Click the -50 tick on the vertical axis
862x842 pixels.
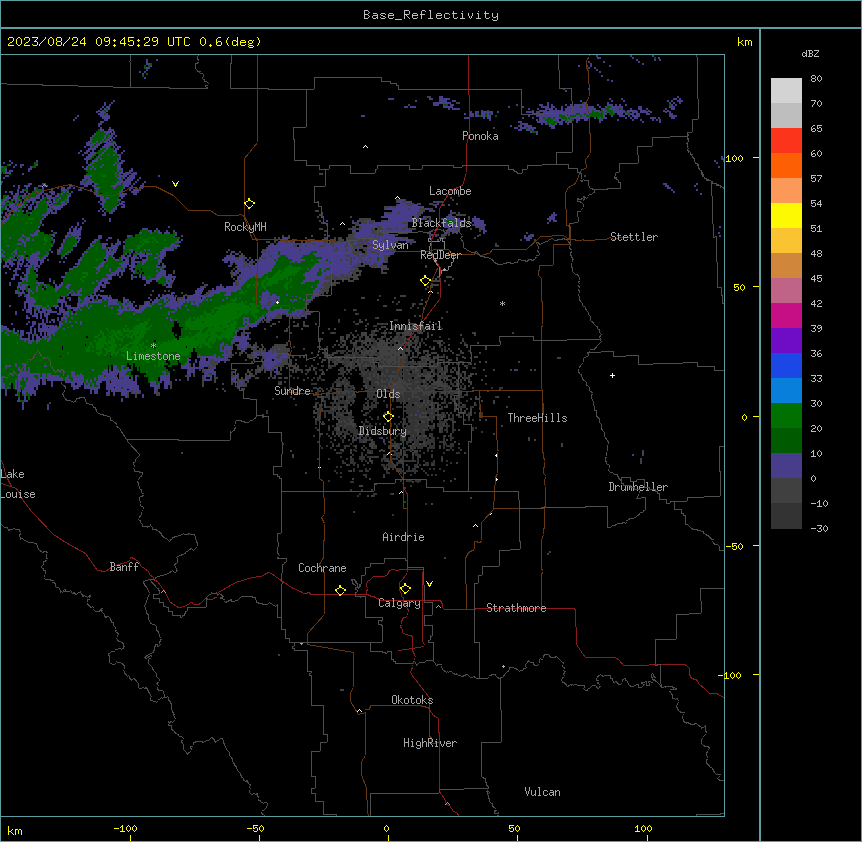734,546
